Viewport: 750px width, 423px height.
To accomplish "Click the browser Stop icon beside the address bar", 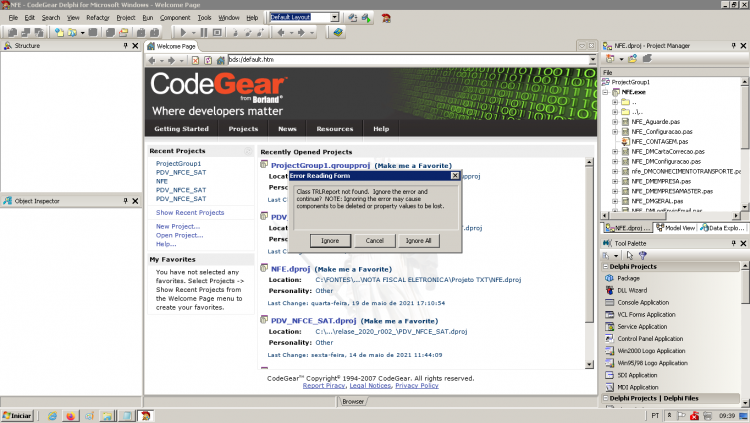I will 195,60.
